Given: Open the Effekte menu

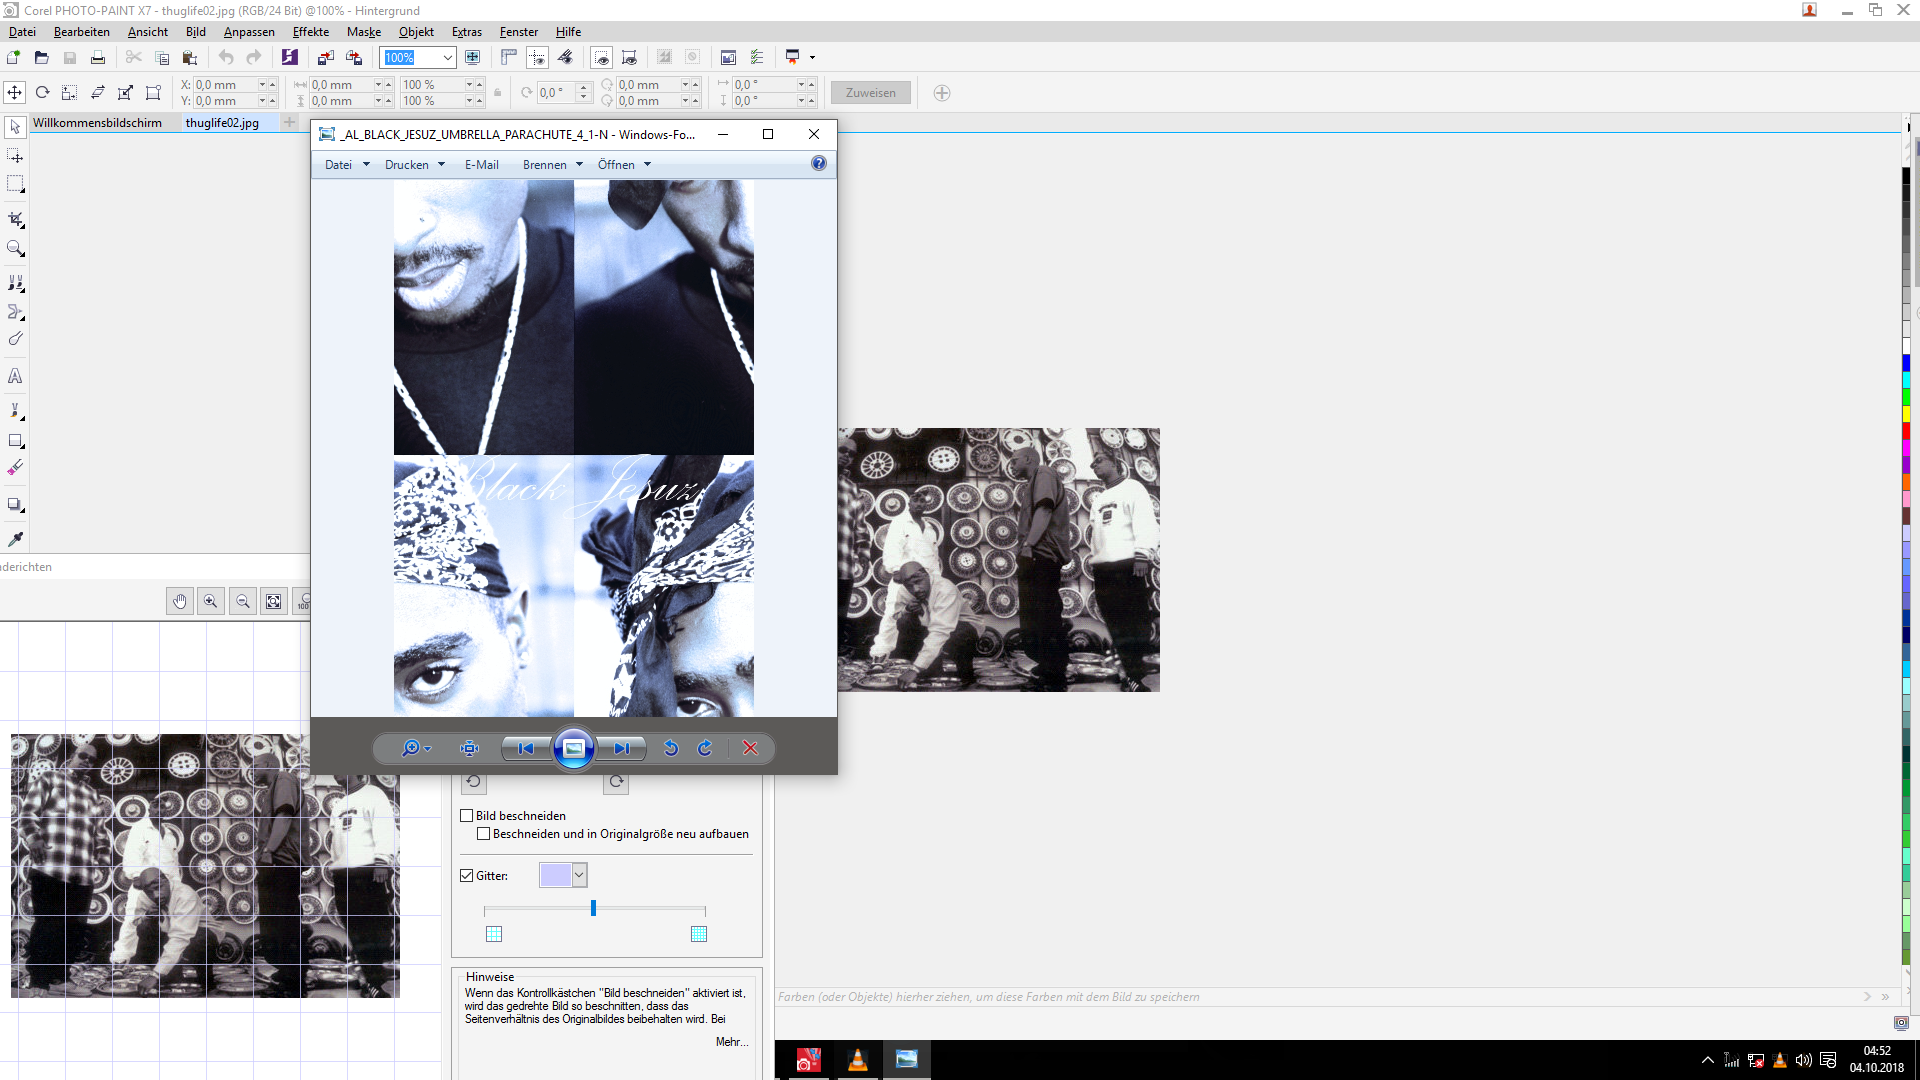Looking at the screenshot, I should pyautogui.click(x=311, y=32).
